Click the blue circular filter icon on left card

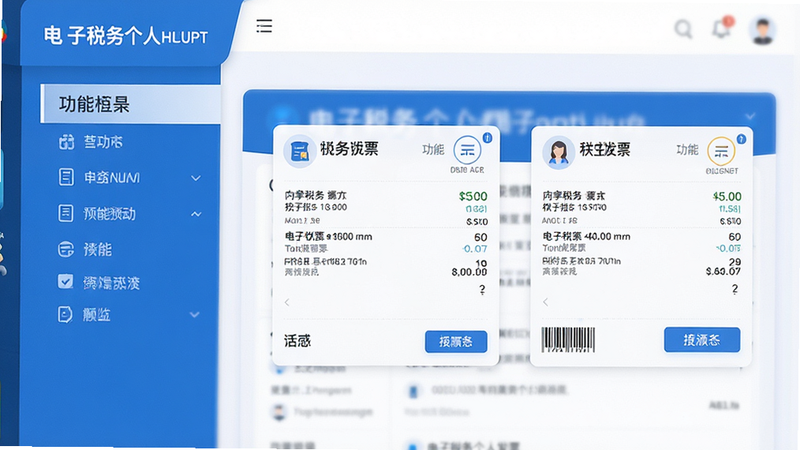(467, 149)
